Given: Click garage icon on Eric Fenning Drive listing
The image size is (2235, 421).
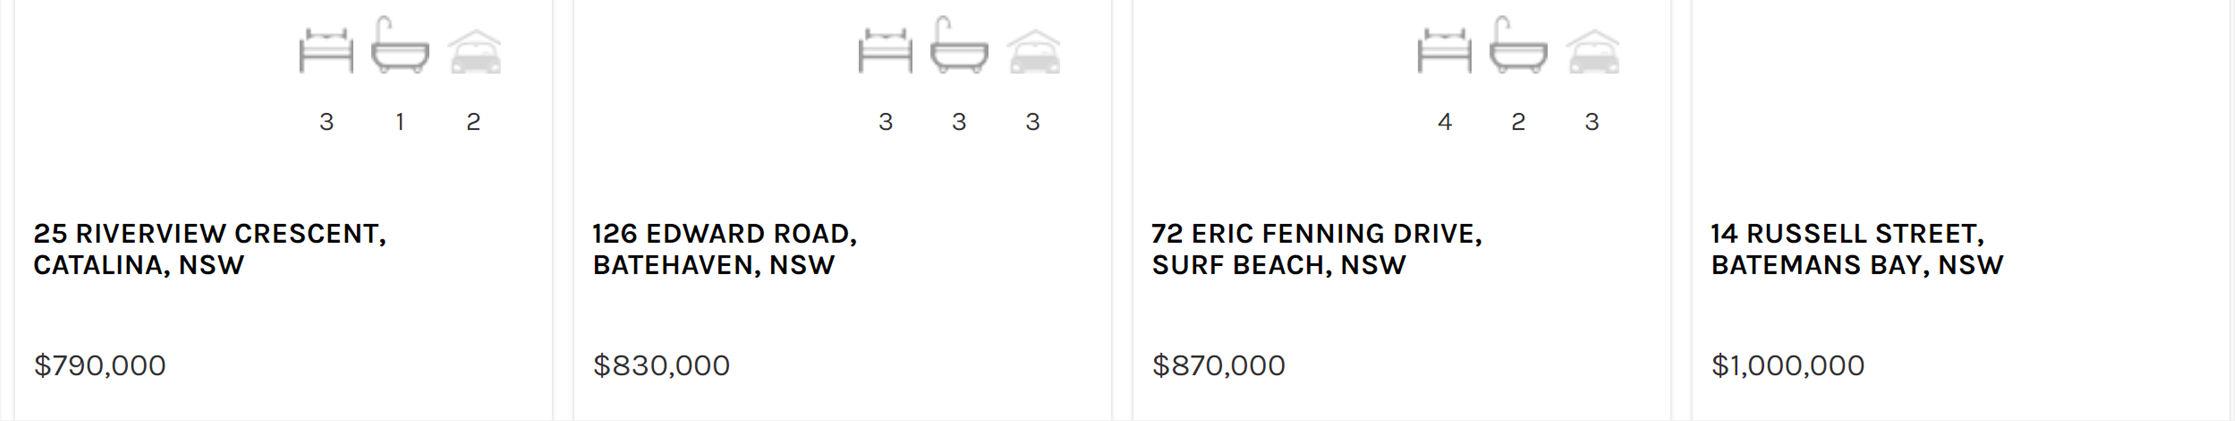Looking at the screenshot, I should 1592,52.
